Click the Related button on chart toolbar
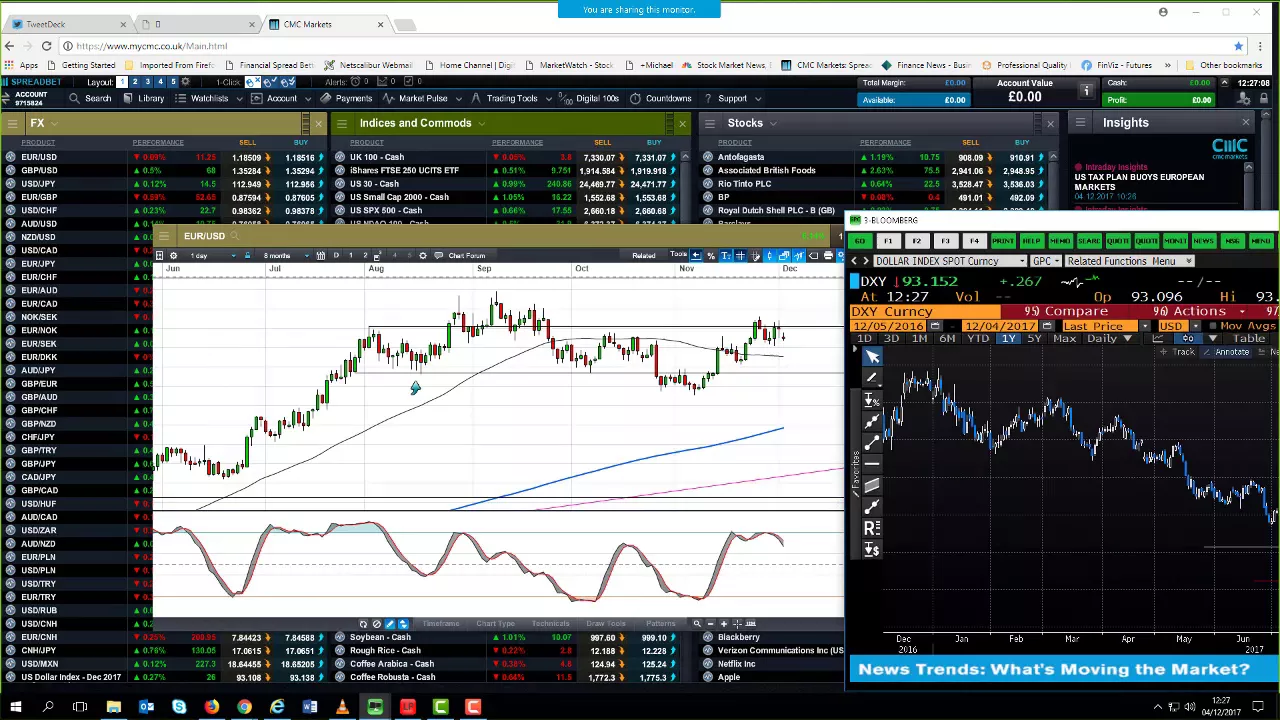Screen dimensions: 1280x720 click(x=644, y=256)
